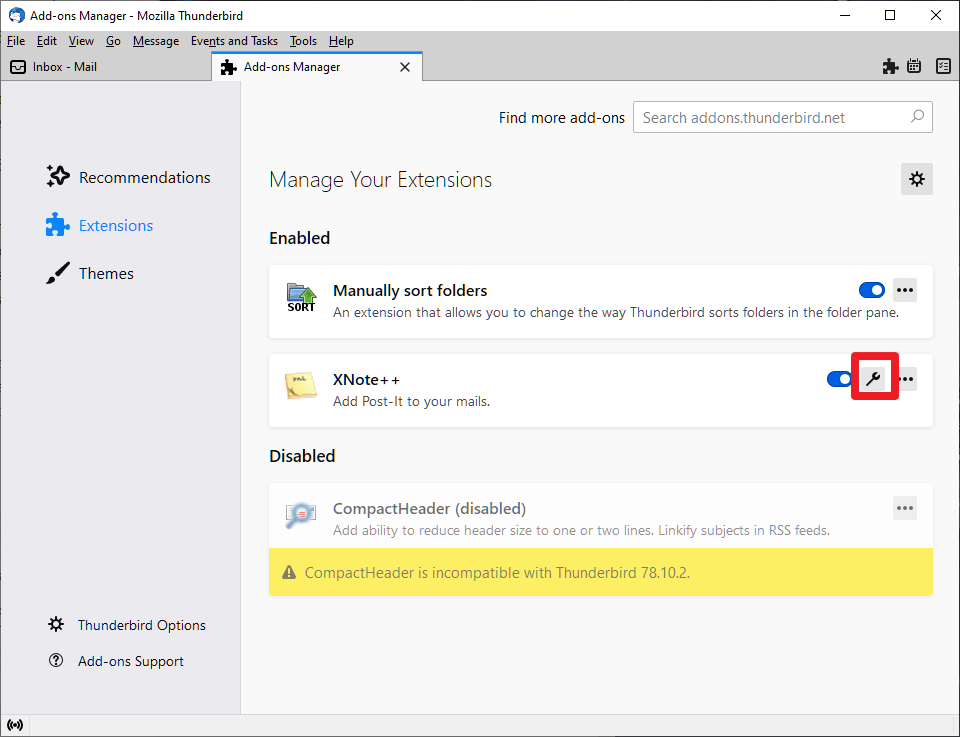Open XNote++ preferences via the wrench icon

pos(875,378)
